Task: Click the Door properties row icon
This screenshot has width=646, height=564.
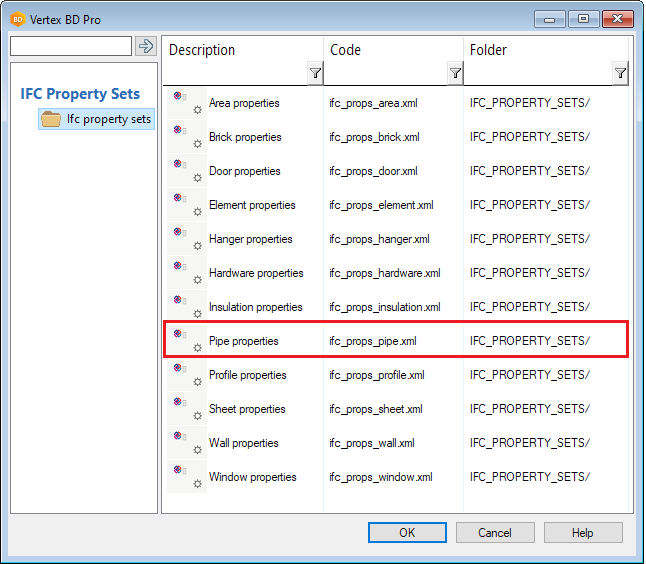Action: pos(187,171)
